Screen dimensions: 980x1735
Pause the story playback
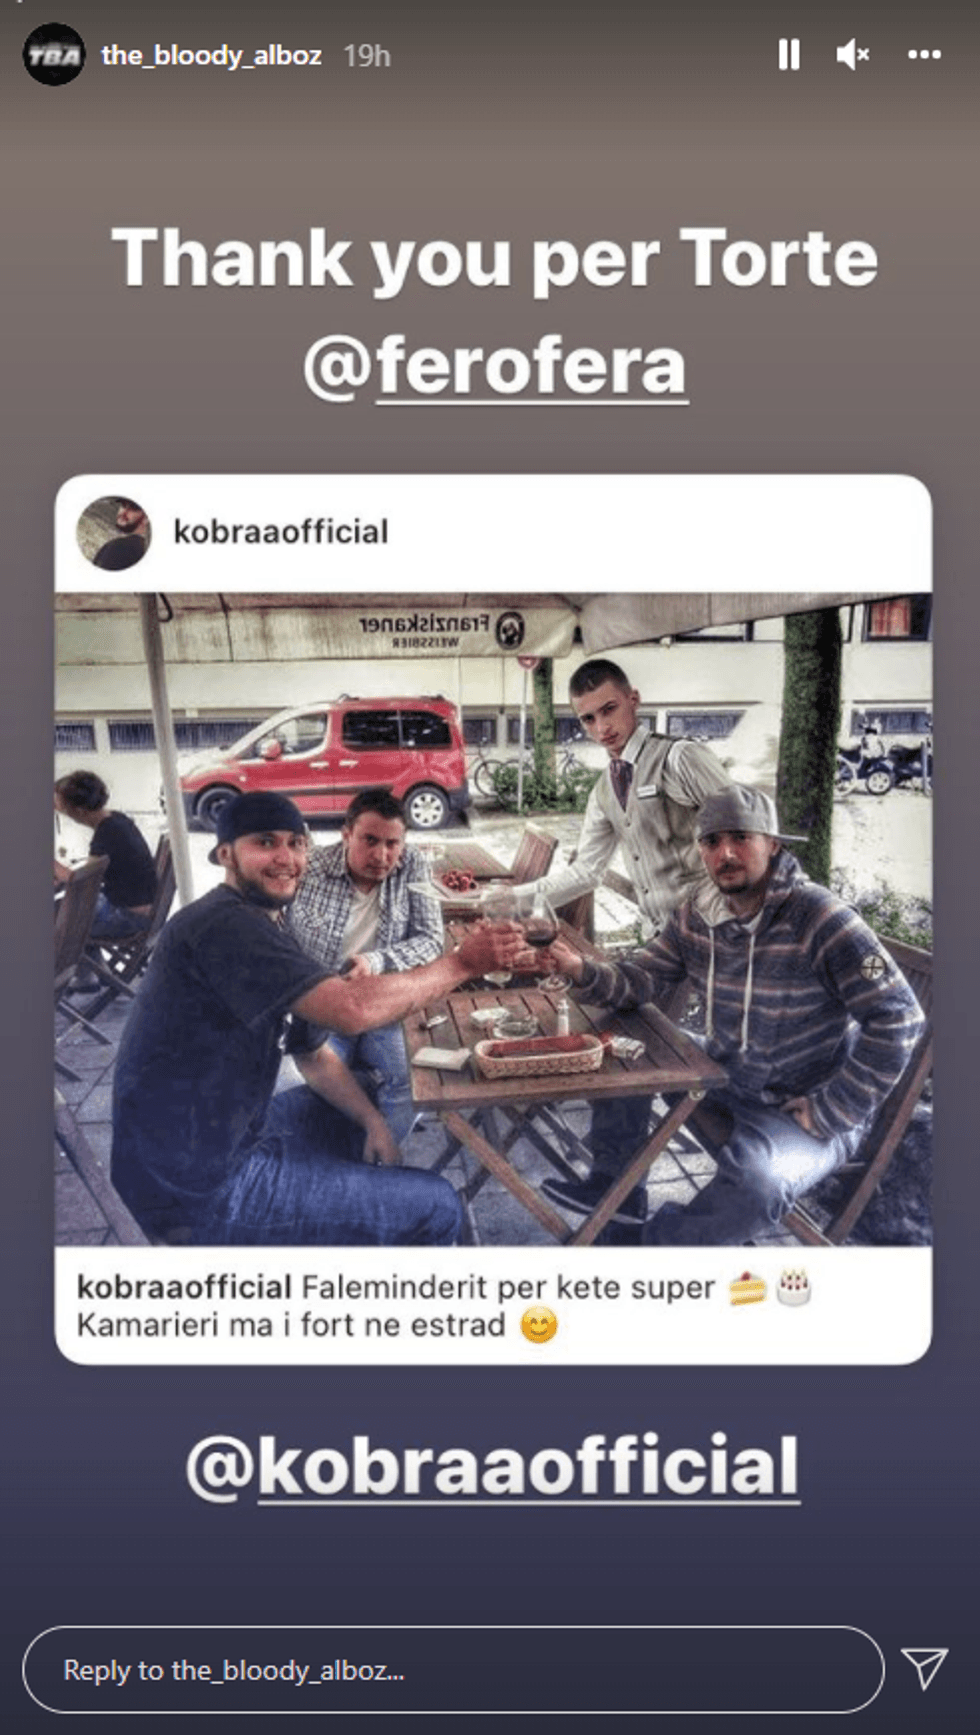pyautogui.click(x=789, y=55)
